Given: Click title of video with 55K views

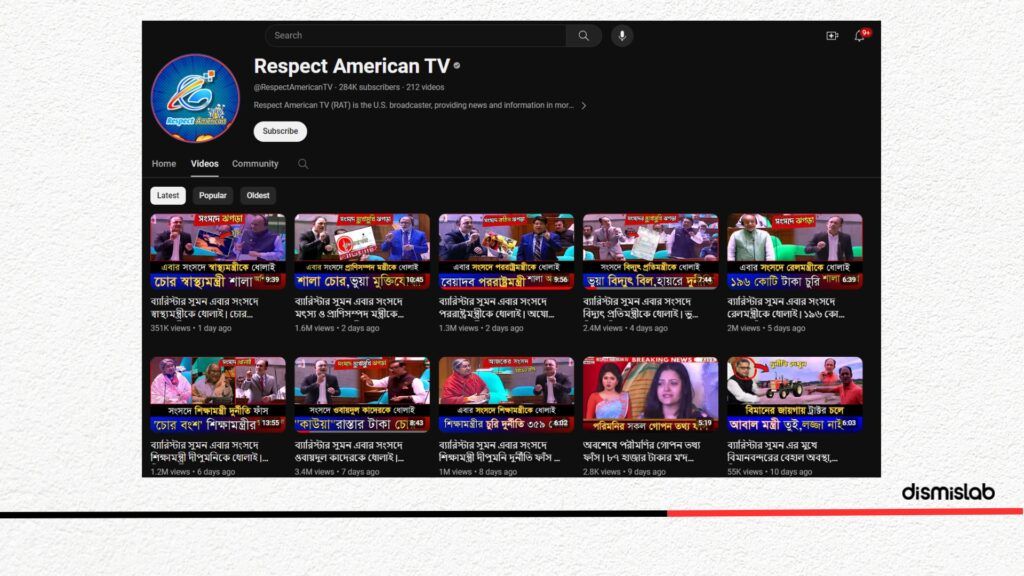Looking at the screenshot, I should click(782, 451).
